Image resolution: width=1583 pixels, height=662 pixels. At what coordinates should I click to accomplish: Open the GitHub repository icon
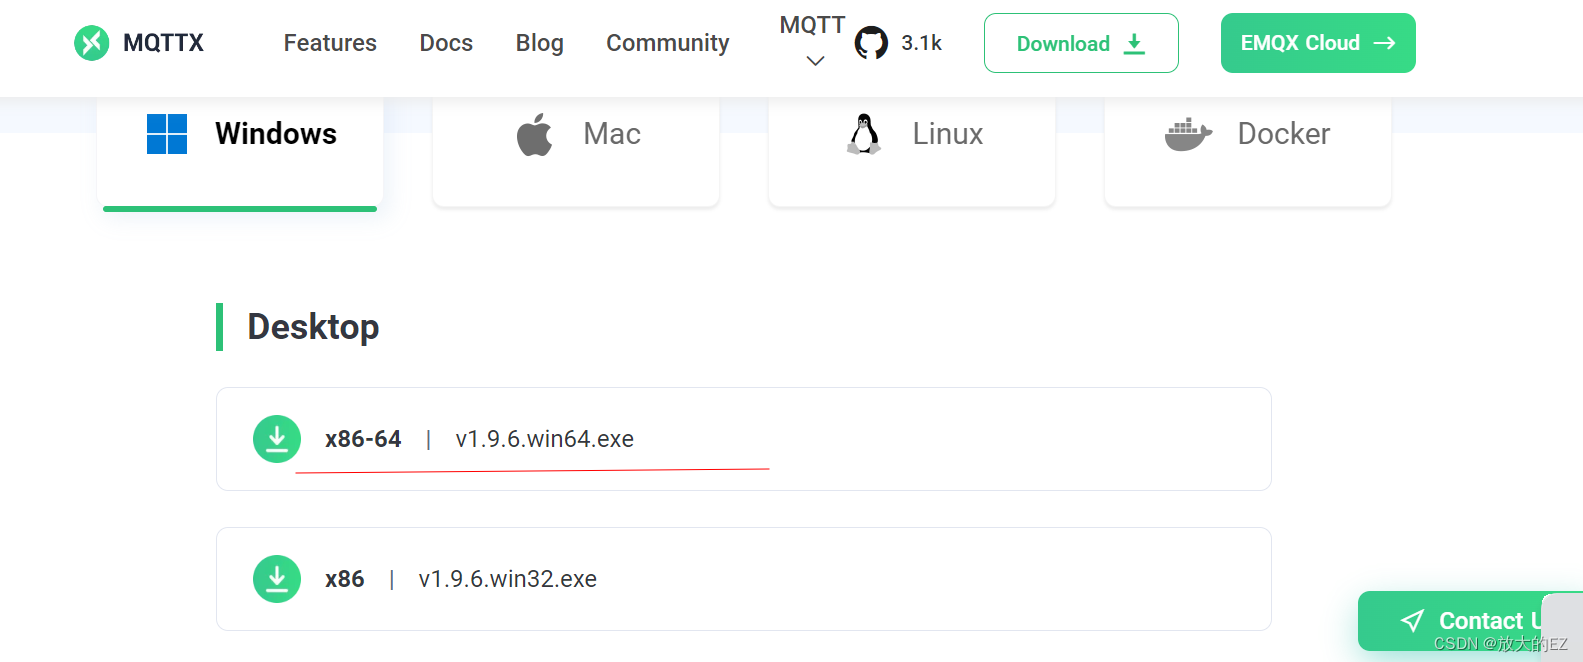[871, 43]
